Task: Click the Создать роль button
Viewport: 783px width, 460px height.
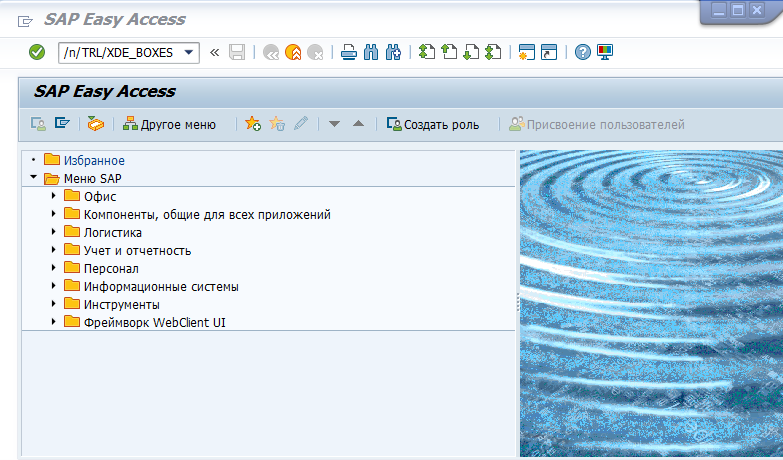Action: pyautogui.click(x=433, y=124)
